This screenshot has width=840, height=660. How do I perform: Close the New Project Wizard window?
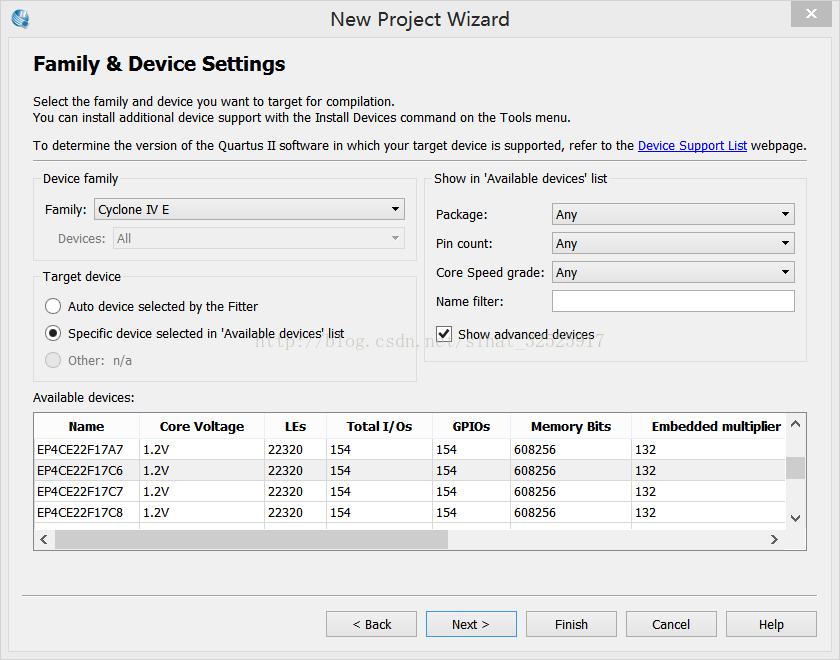pos(811,14)
